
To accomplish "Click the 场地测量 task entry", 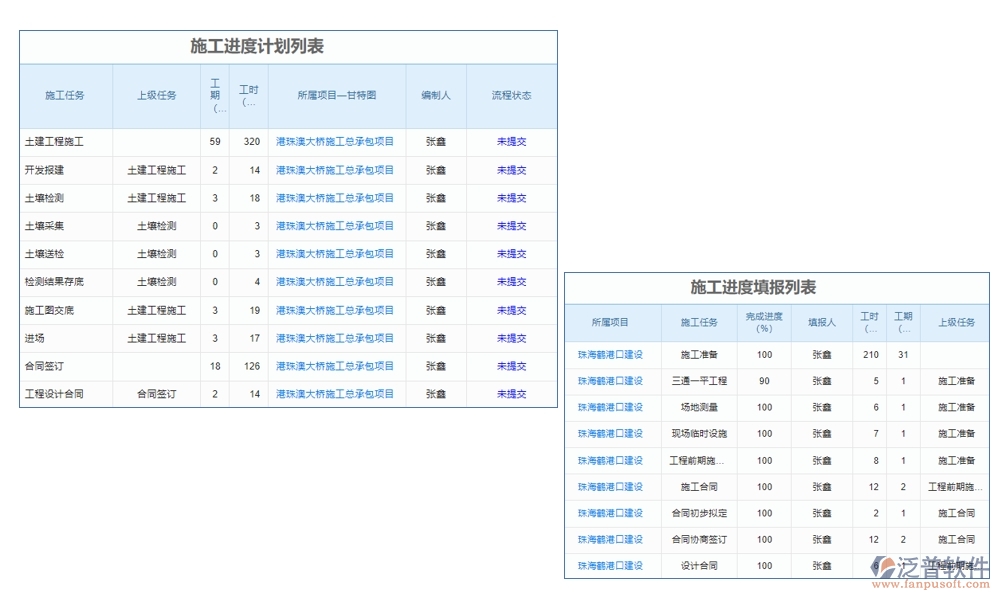I will coord(698,407).
